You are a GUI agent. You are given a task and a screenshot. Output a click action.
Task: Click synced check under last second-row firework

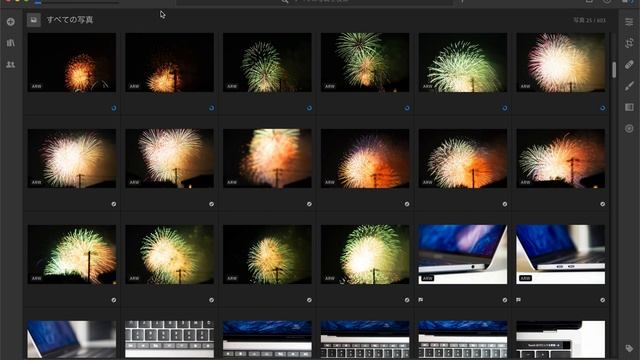coord(602,204)
